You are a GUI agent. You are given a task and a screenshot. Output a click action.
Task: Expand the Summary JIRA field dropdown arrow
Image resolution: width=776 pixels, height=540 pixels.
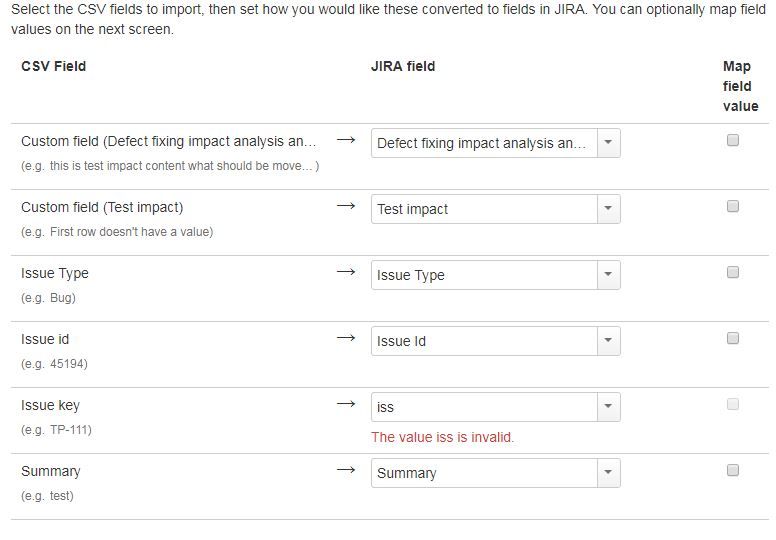tap(608, 473)
